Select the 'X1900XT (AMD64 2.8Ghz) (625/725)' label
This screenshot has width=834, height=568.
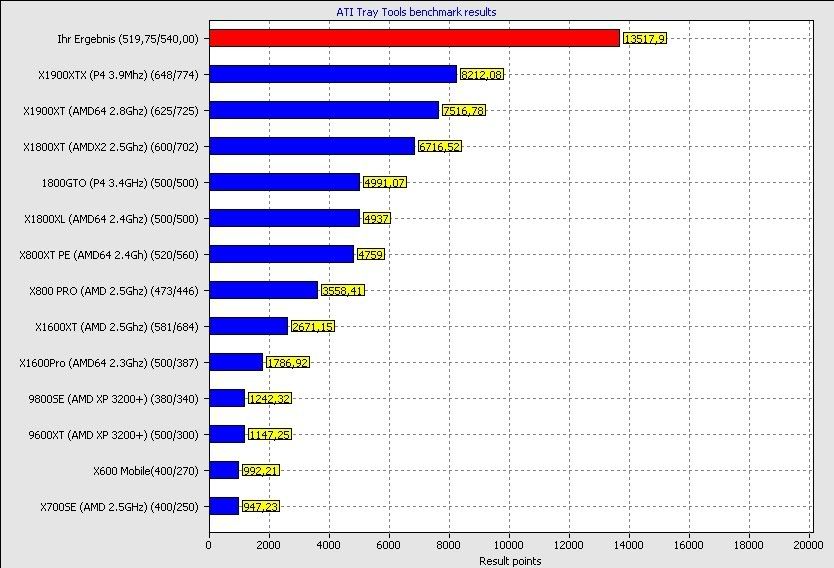coord(111,111)
